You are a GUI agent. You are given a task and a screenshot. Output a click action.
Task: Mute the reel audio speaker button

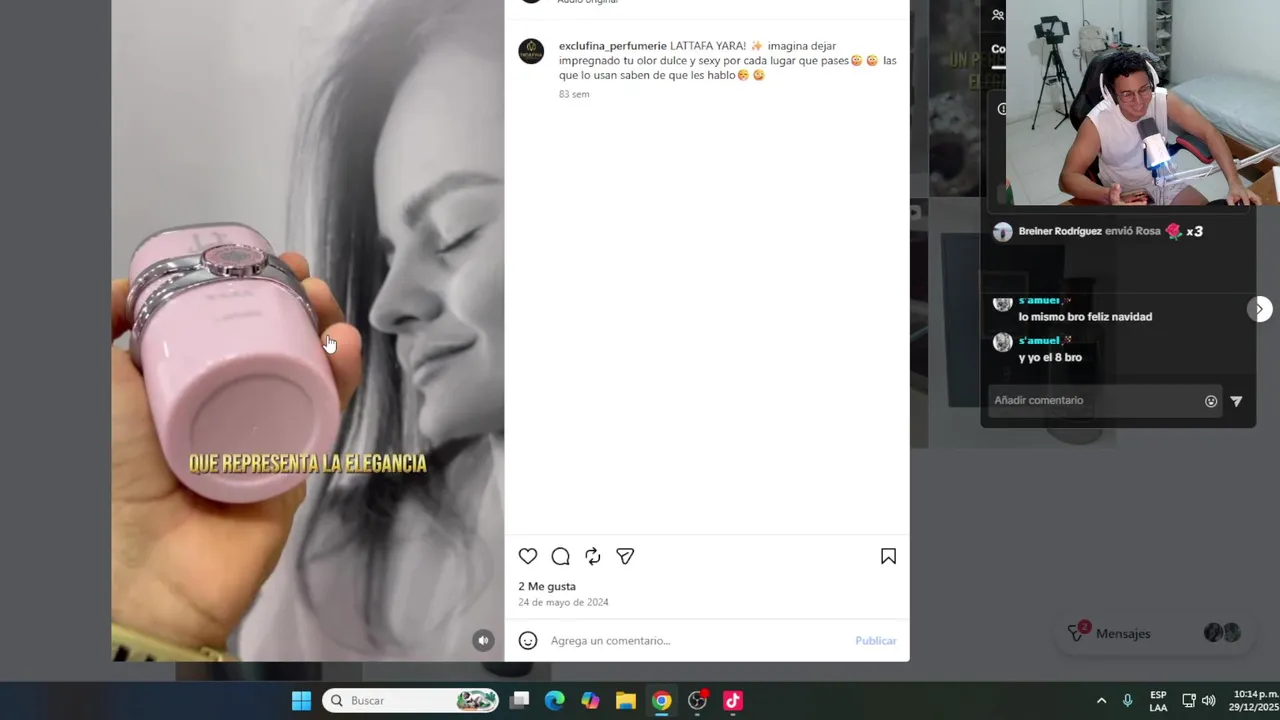click(x=483, y=640)
